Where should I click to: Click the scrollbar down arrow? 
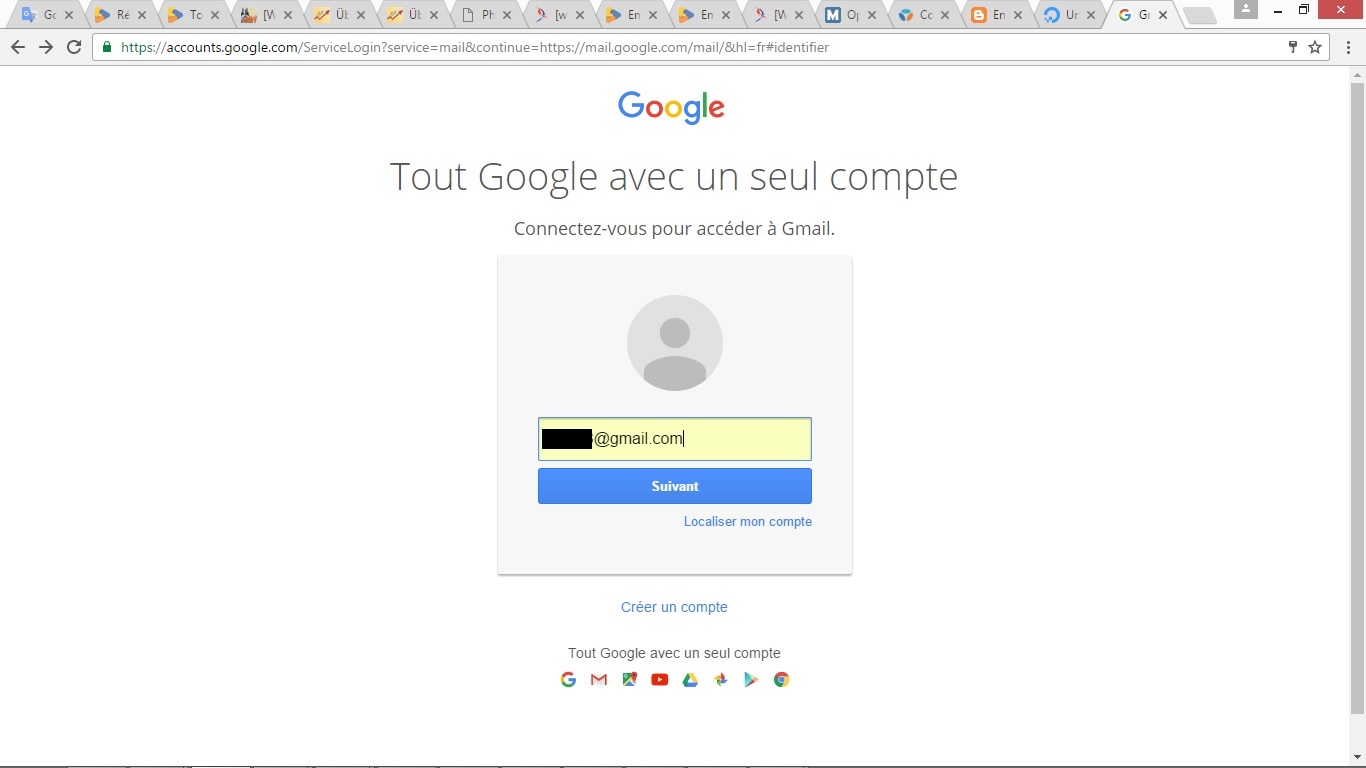click(x=1357, y=757)
